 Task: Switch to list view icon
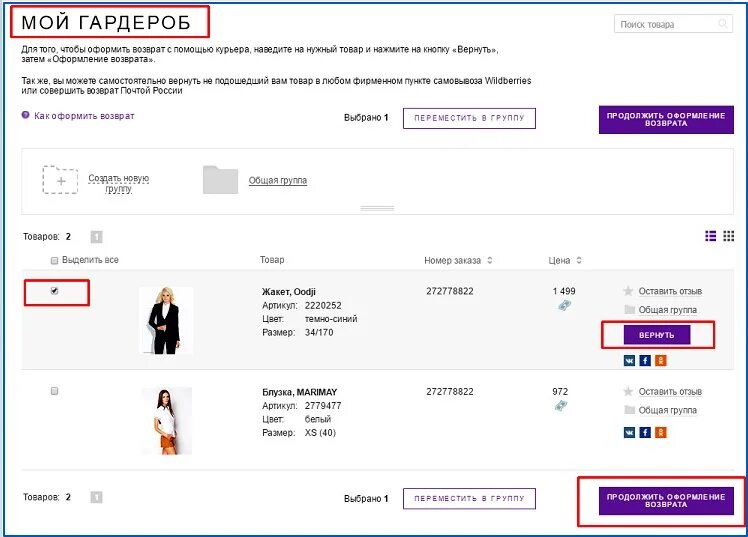tap(711, 236)
